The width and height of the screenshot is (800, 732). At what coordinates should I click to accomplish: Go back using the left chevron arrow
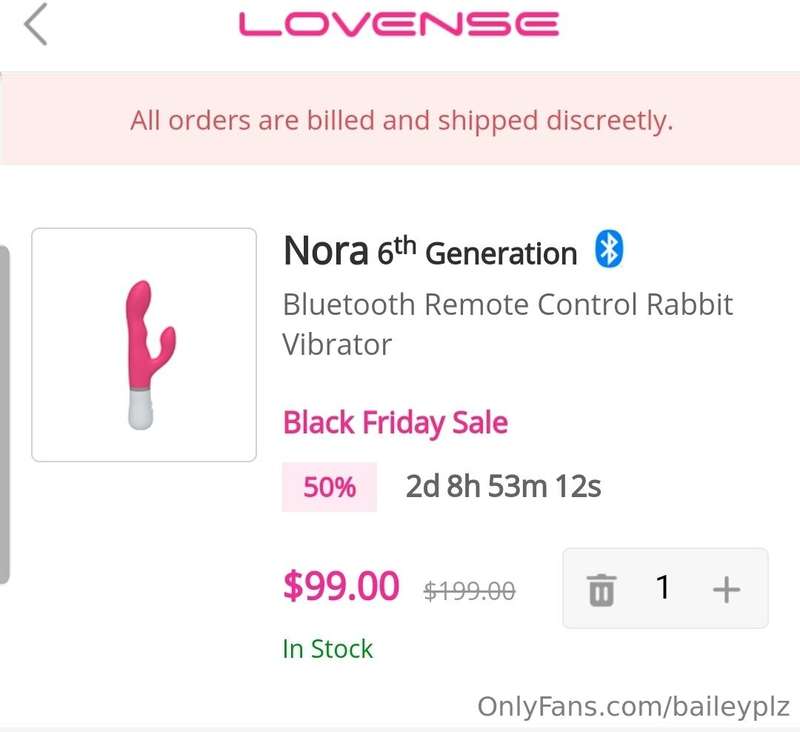(36, 24)
